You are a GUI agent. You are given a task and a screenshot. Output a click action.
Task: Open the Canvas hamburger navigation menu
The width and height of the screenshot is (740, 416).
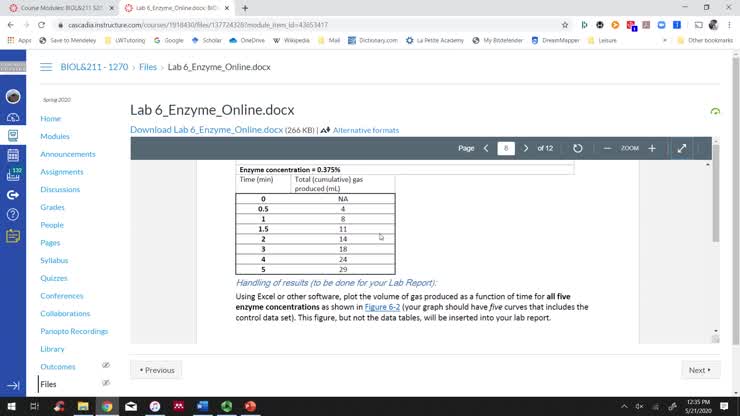(x=45, y=67)
